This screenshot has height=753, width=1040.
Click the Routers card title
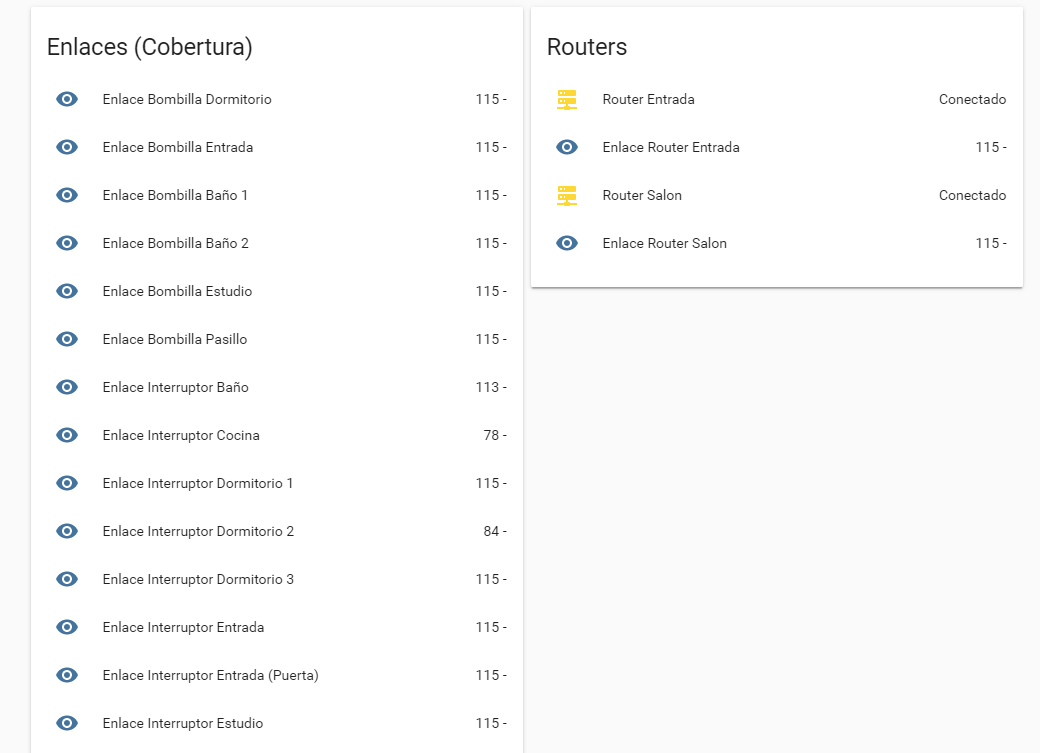587,47
